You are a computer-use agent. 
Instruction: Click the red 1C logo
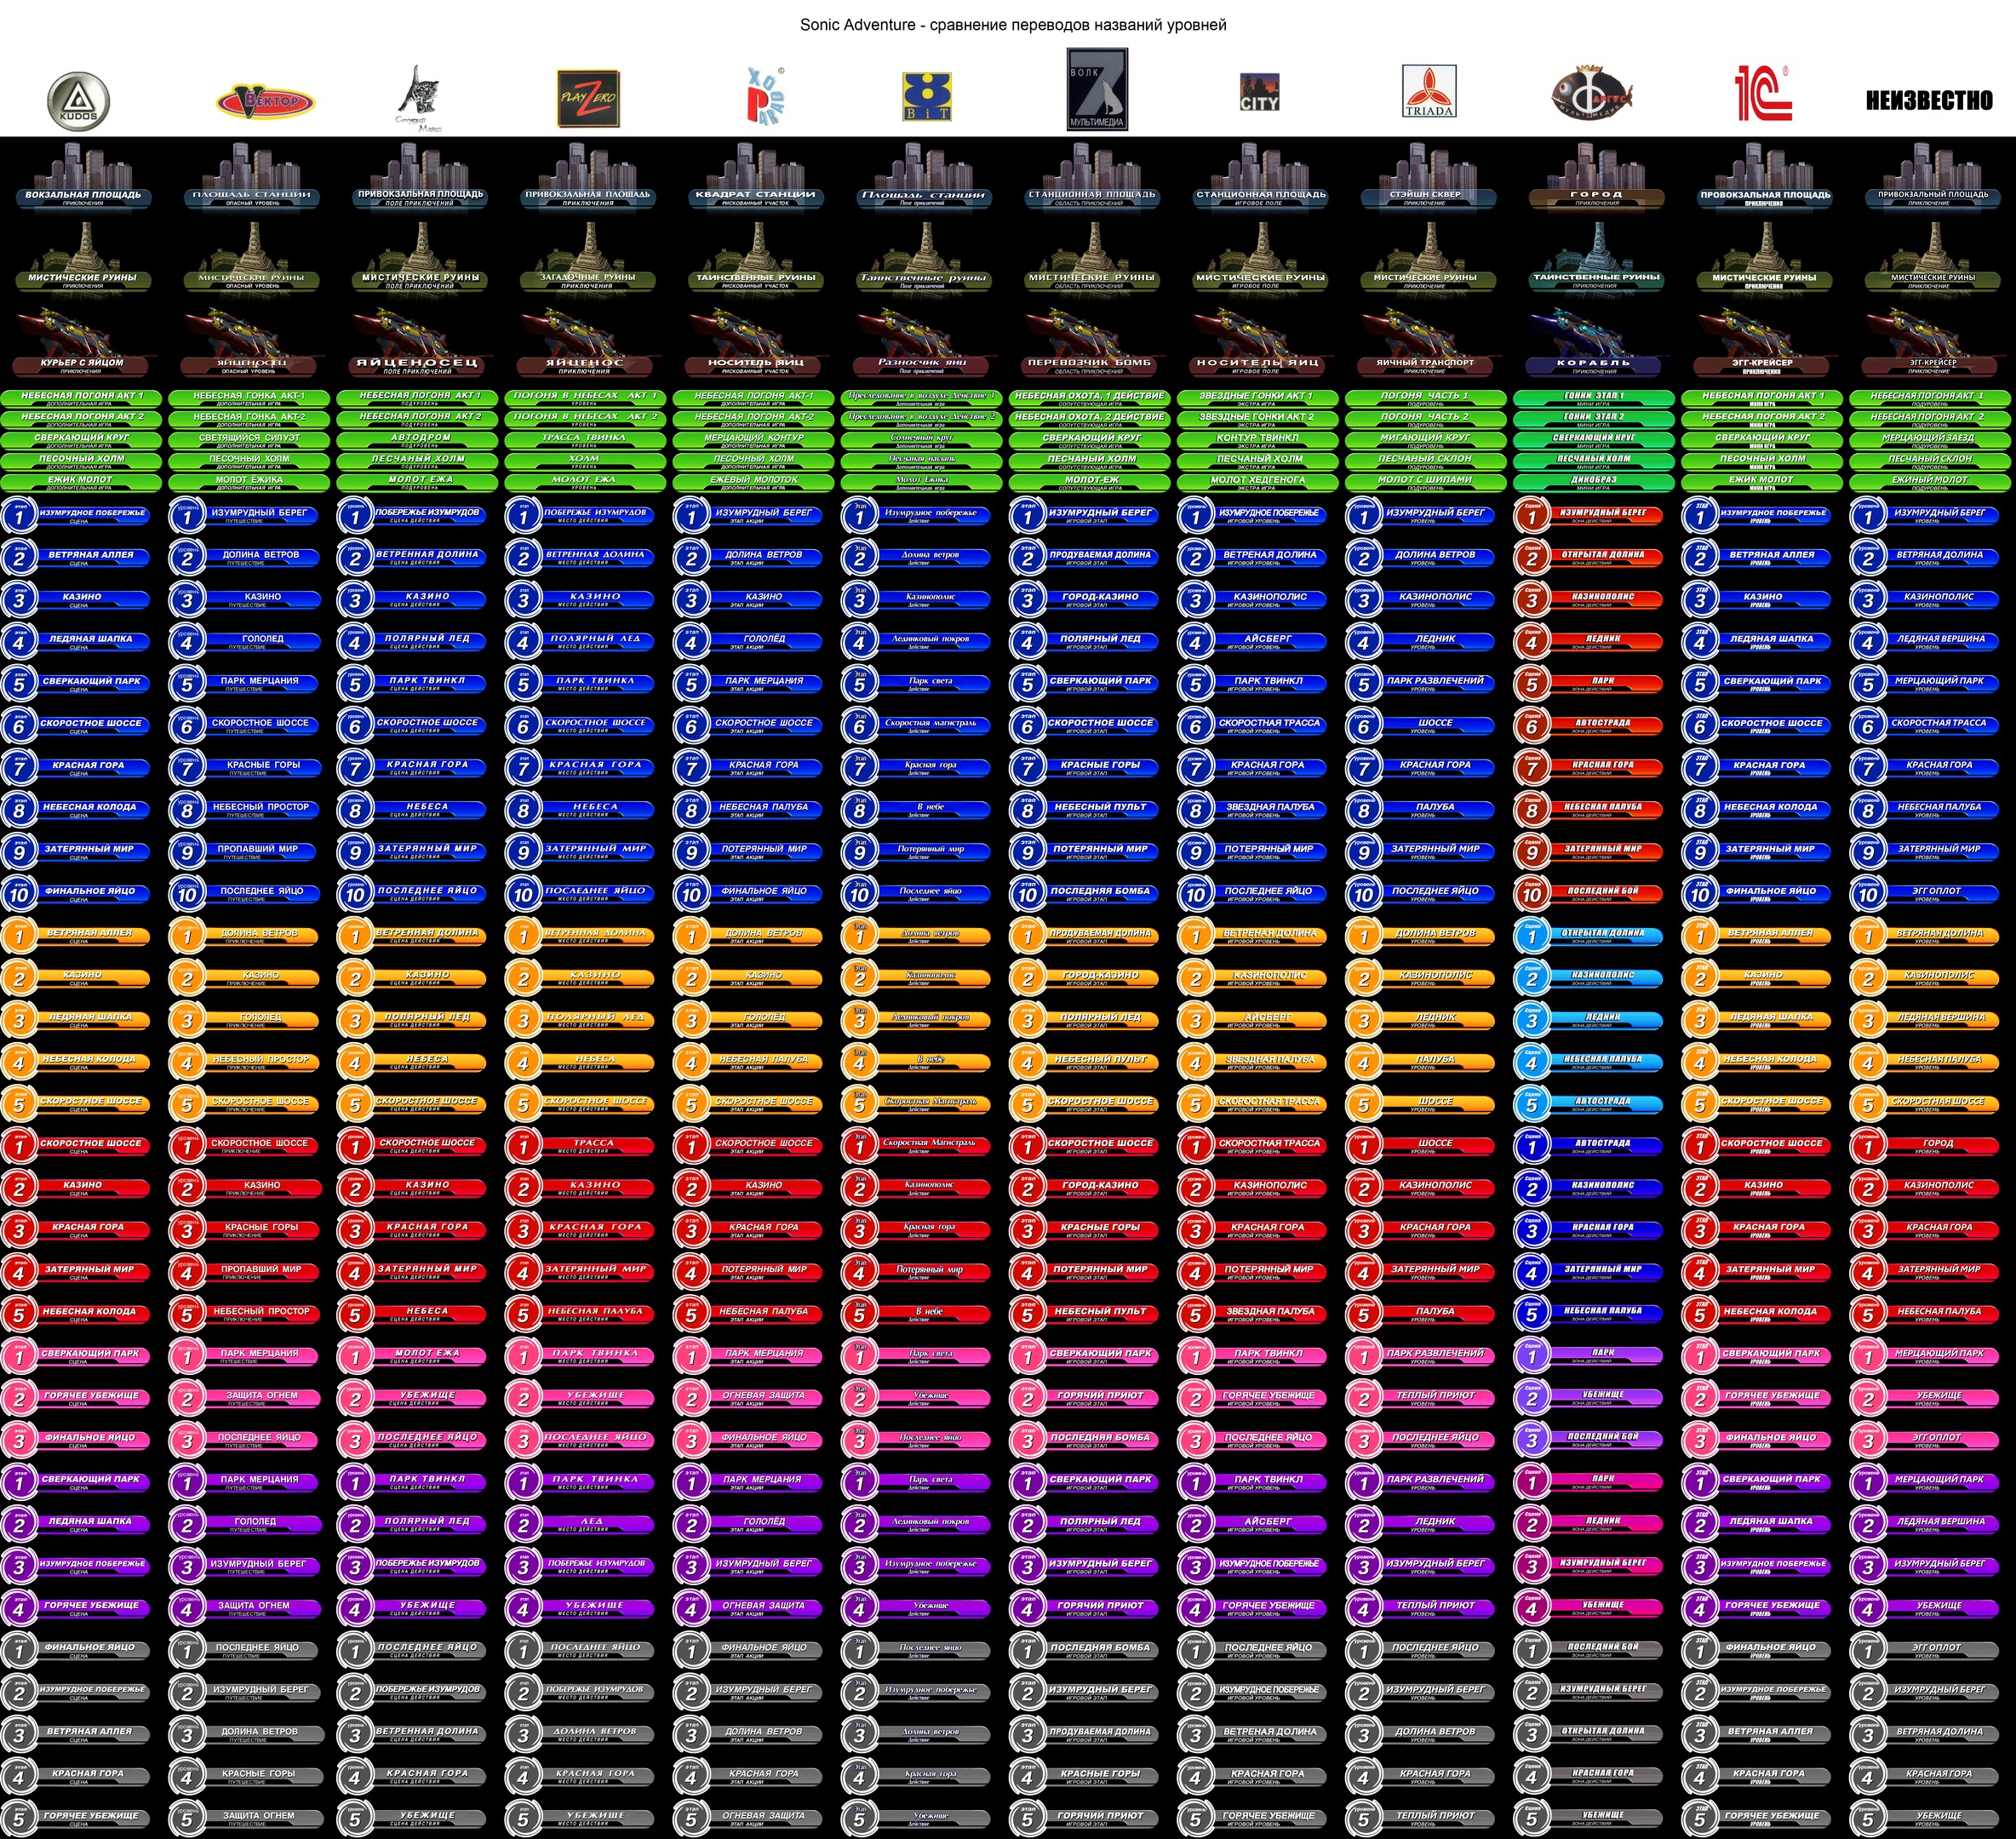1763,93
